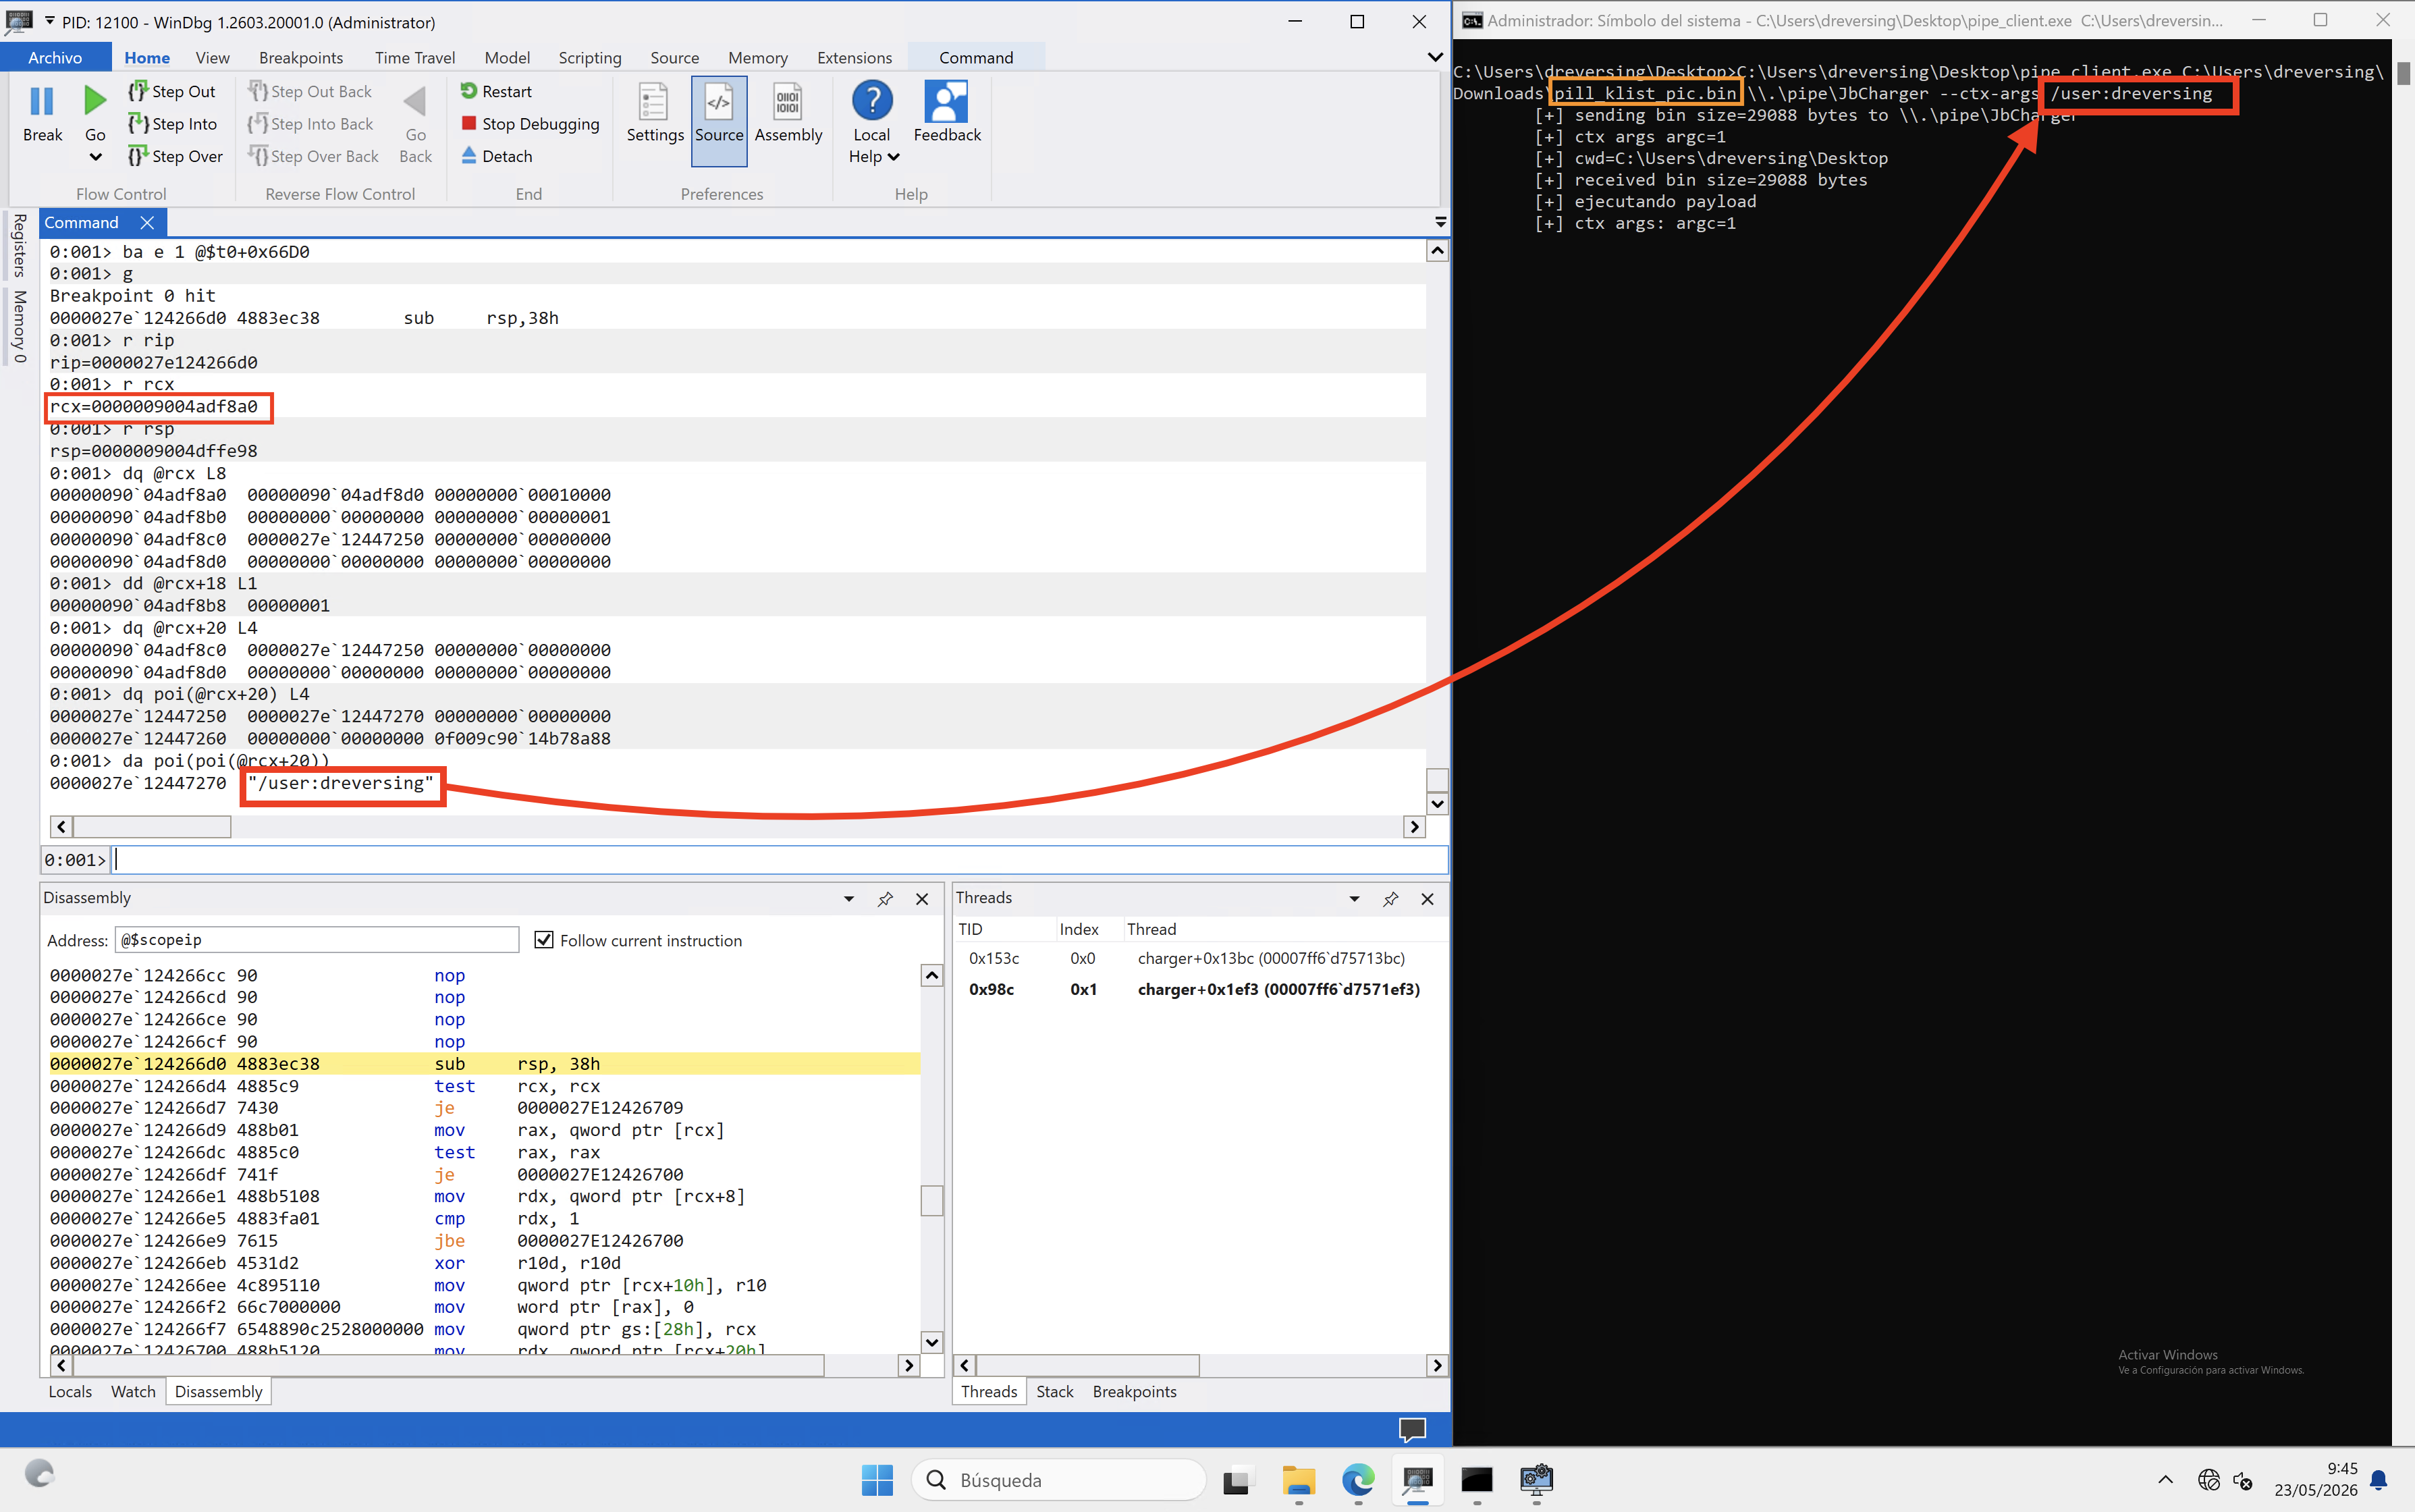Switch to the View ribbon tab
The width and height of the screenshot is (2415, 1512).
point(212,57)
